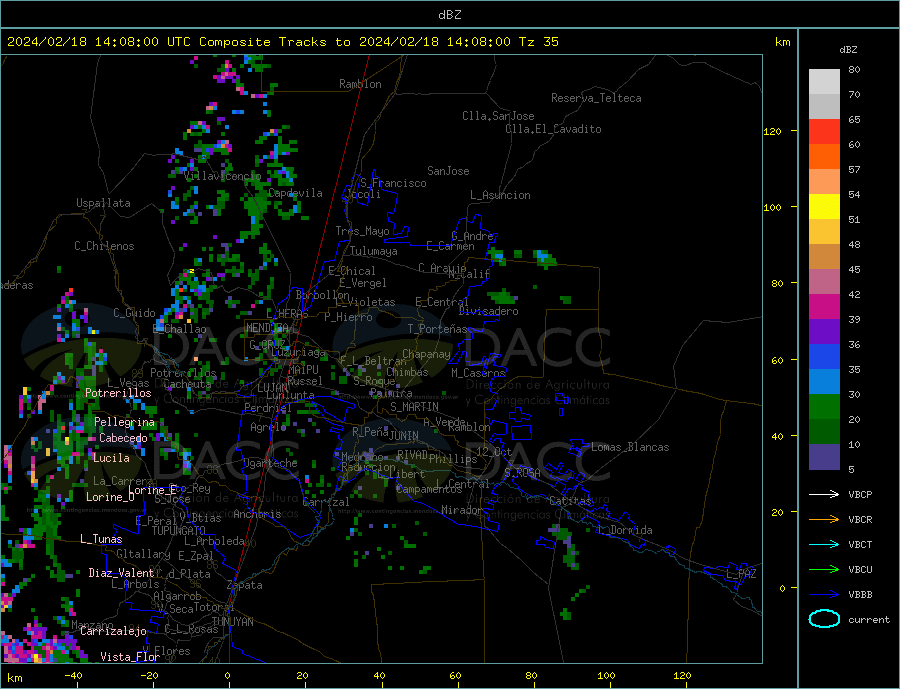Select the bright yellow swatch between 54 and 51

click(824, 207)
